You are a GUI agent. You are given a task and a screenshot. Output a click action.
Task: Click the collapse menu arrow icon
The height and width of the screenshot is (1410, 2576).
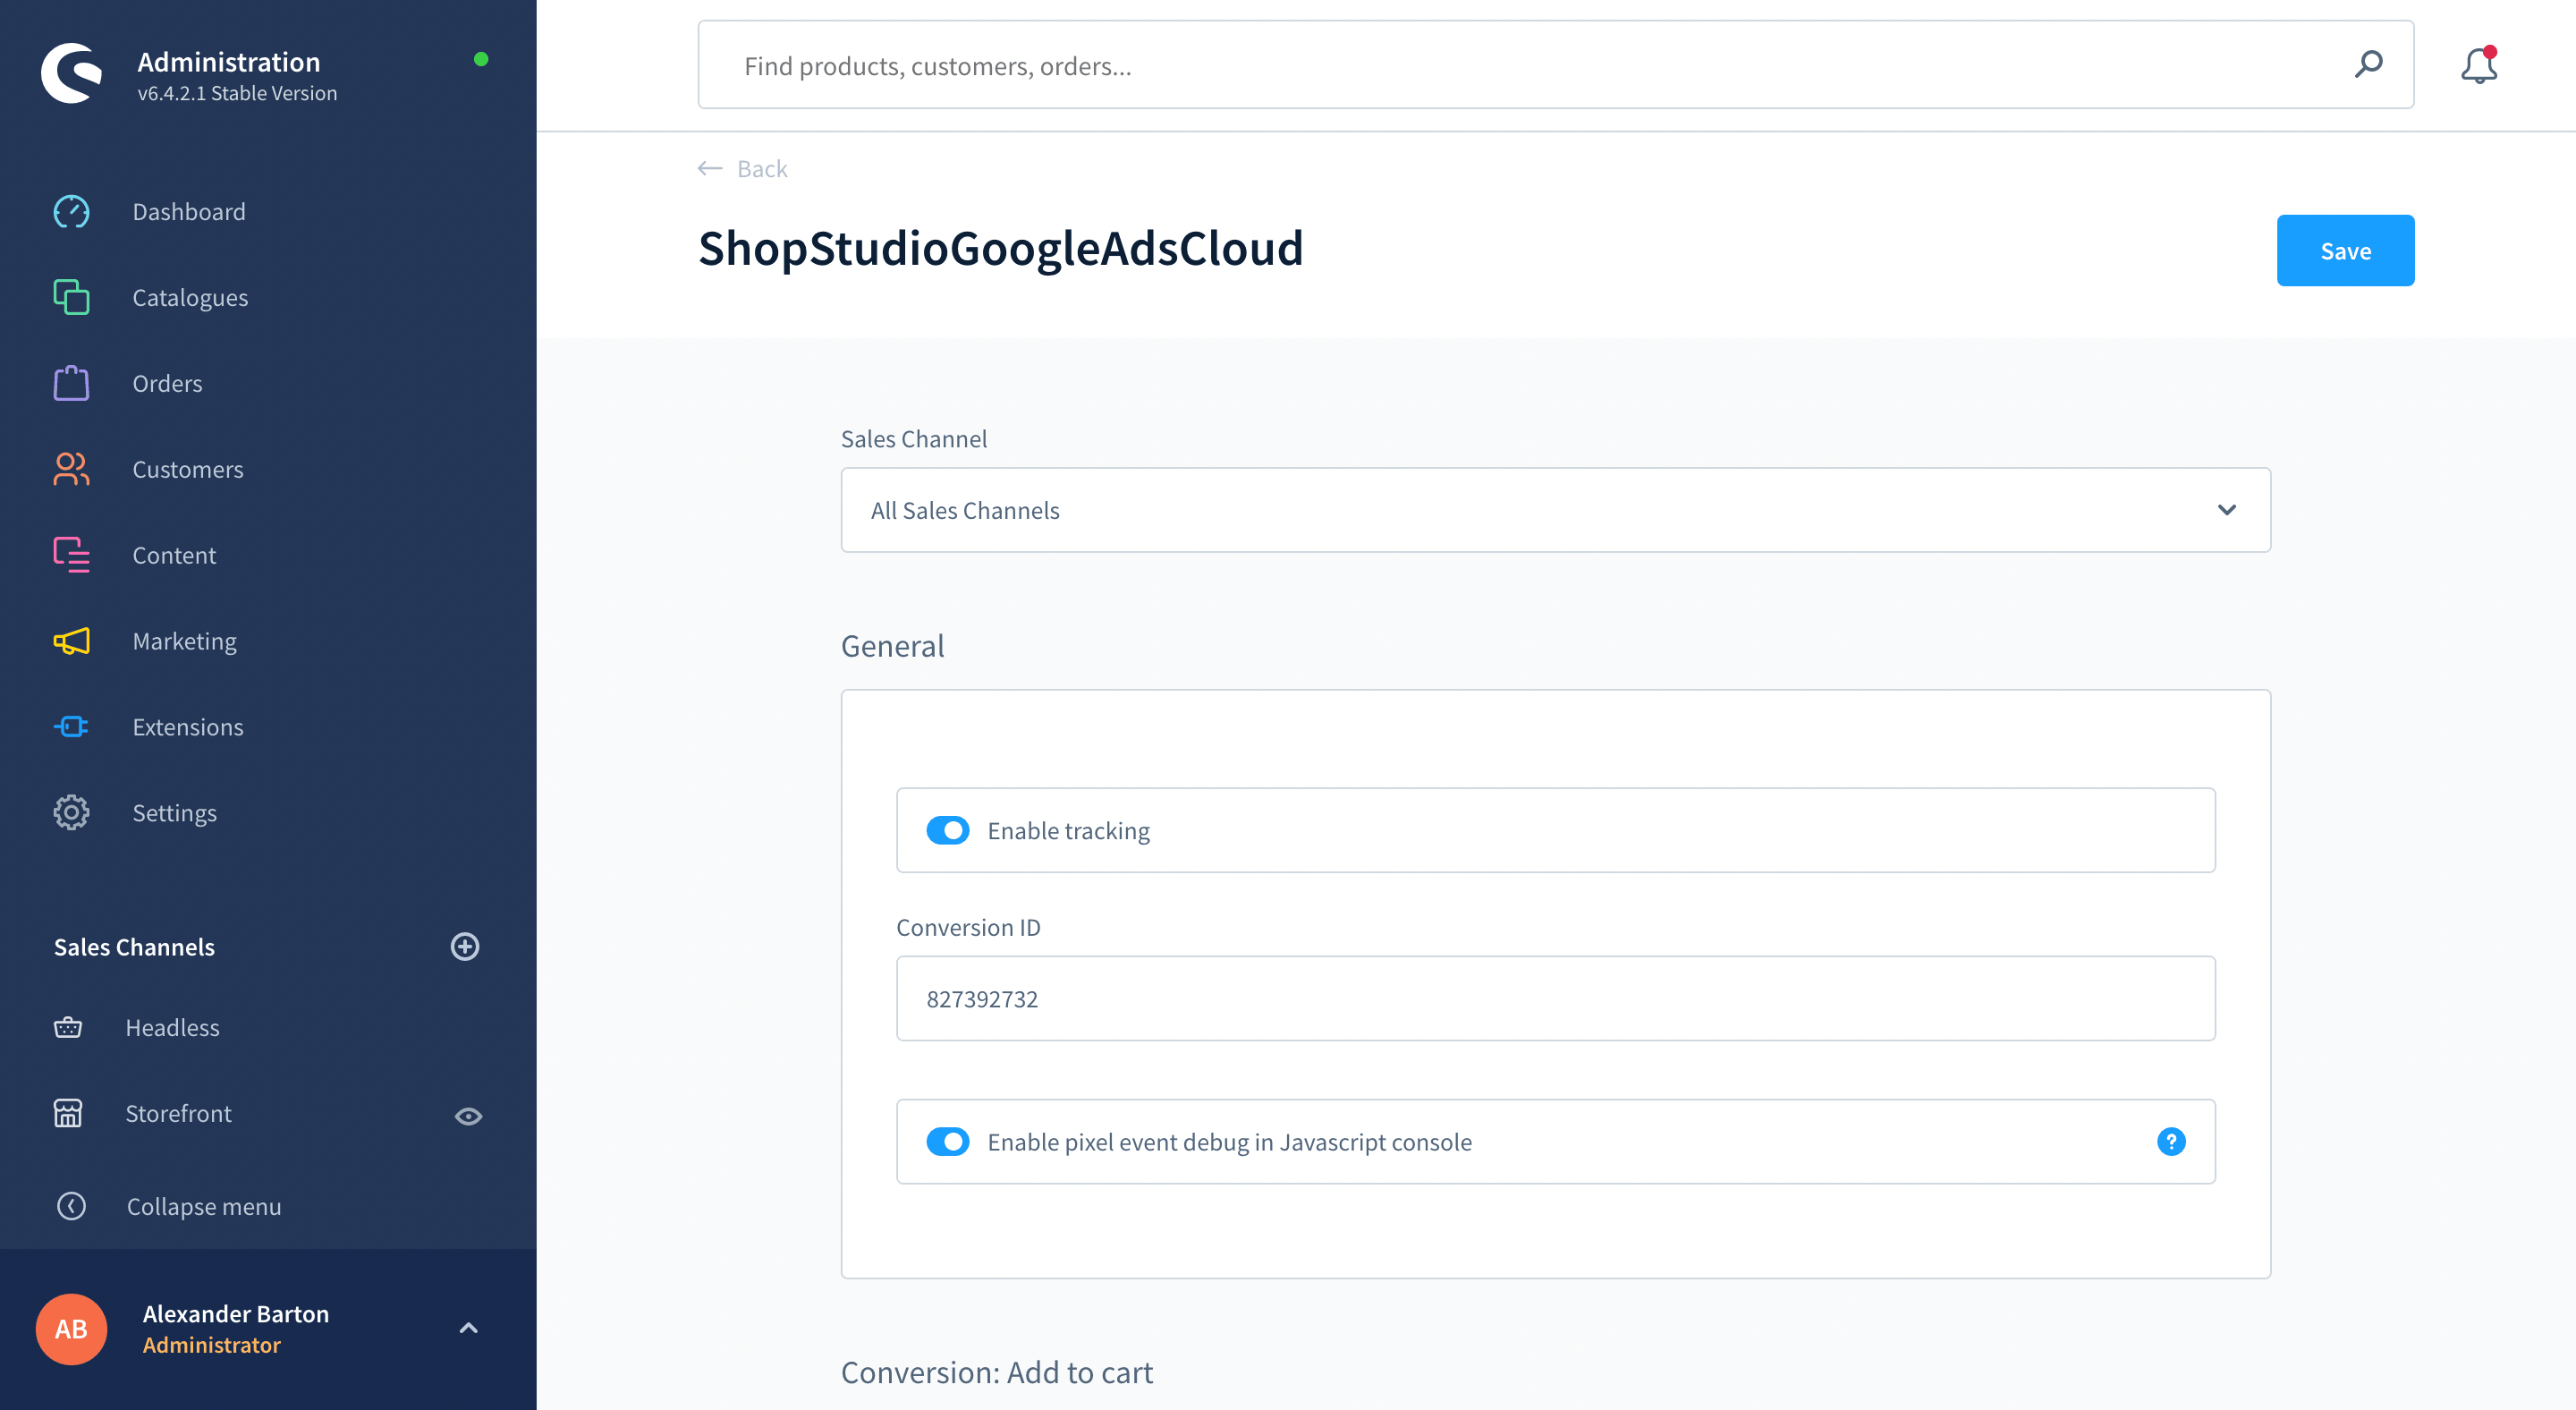click(71, 1206)
